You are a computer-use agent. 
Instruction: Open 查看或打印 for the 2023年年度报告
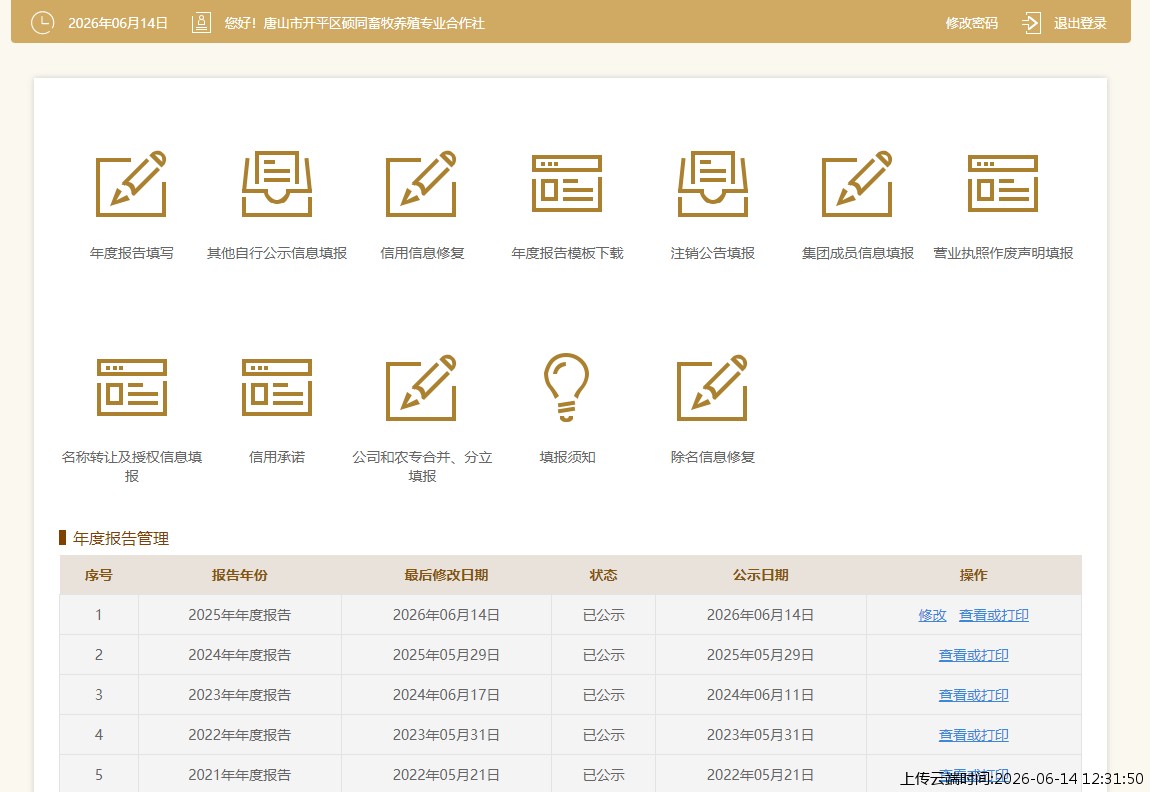(973, 695)
